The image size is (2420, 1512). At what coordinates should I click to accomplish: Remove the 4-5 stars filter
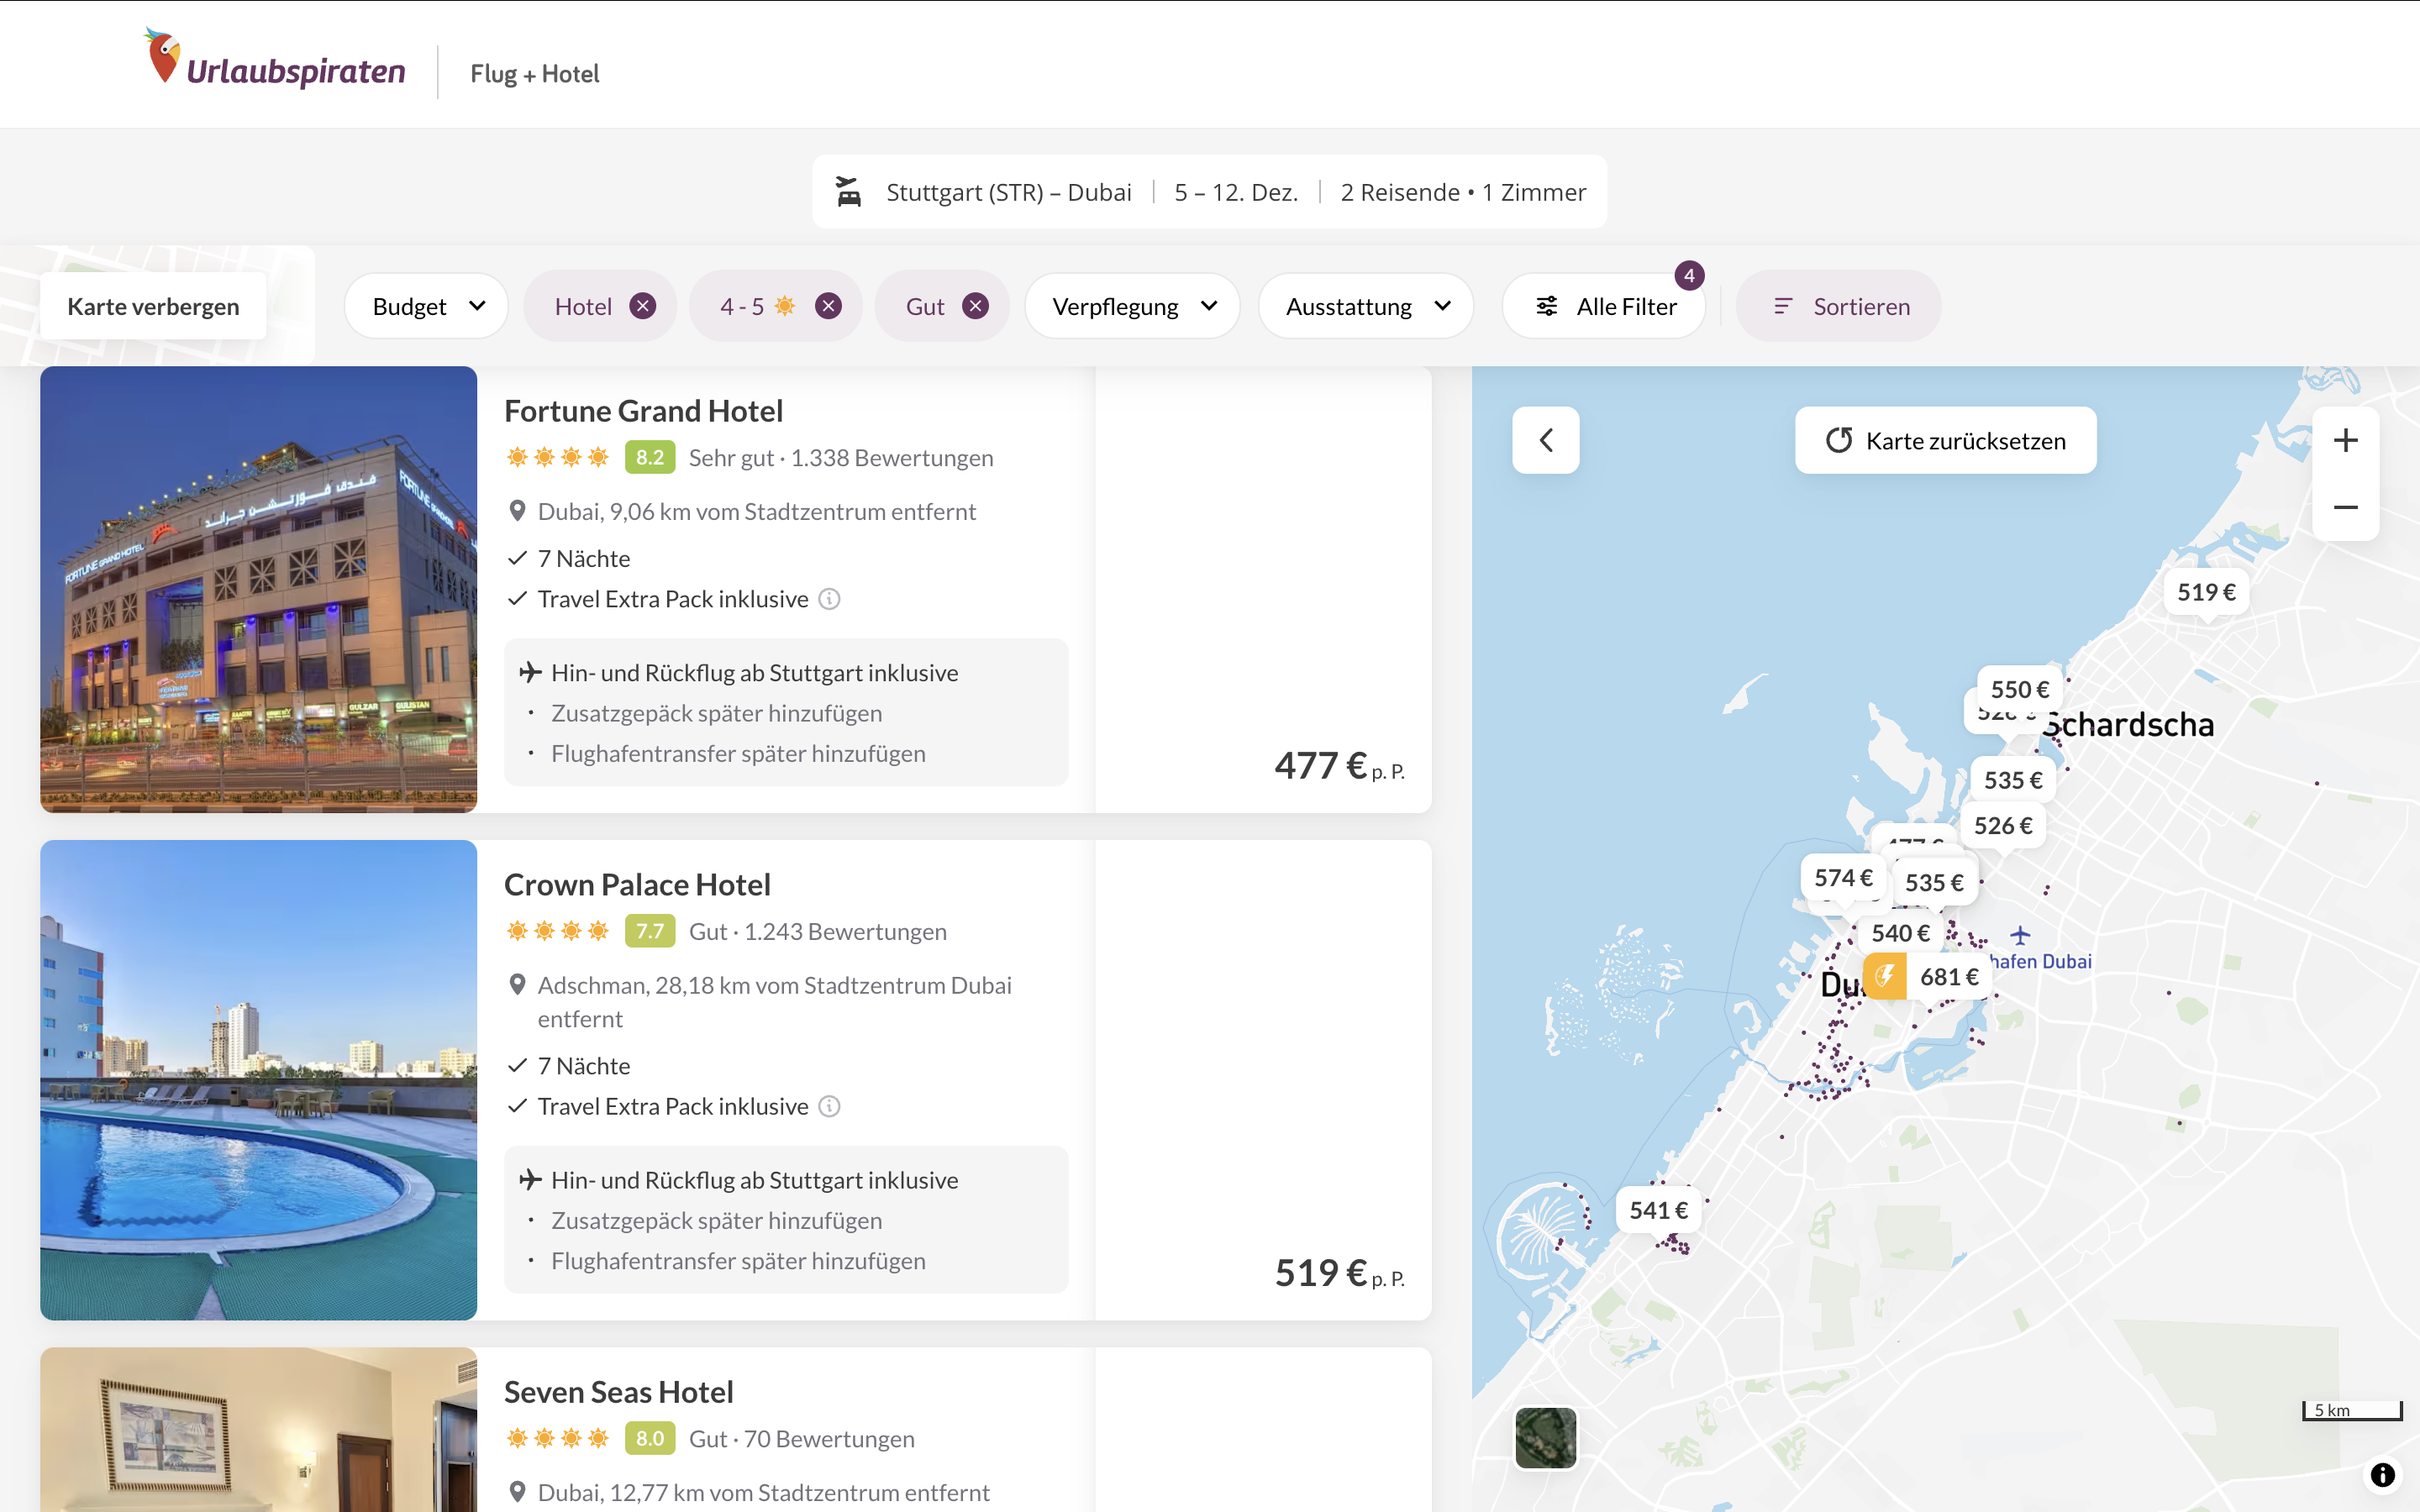click(828, 306)
